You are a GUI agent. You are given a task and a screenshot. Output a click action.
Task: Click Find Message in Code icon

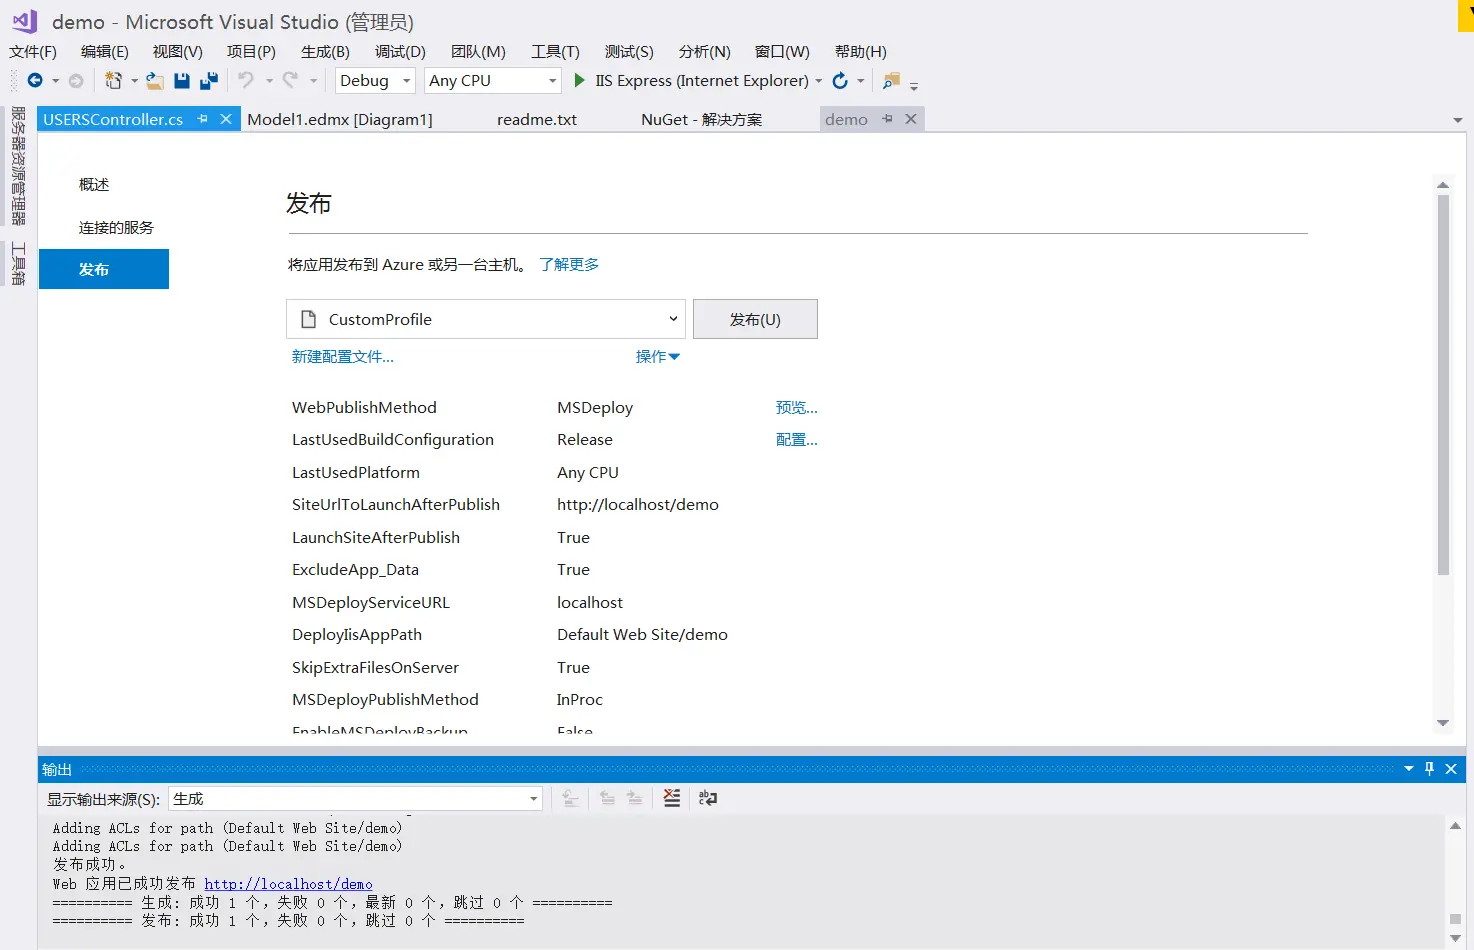click(571, 798)
